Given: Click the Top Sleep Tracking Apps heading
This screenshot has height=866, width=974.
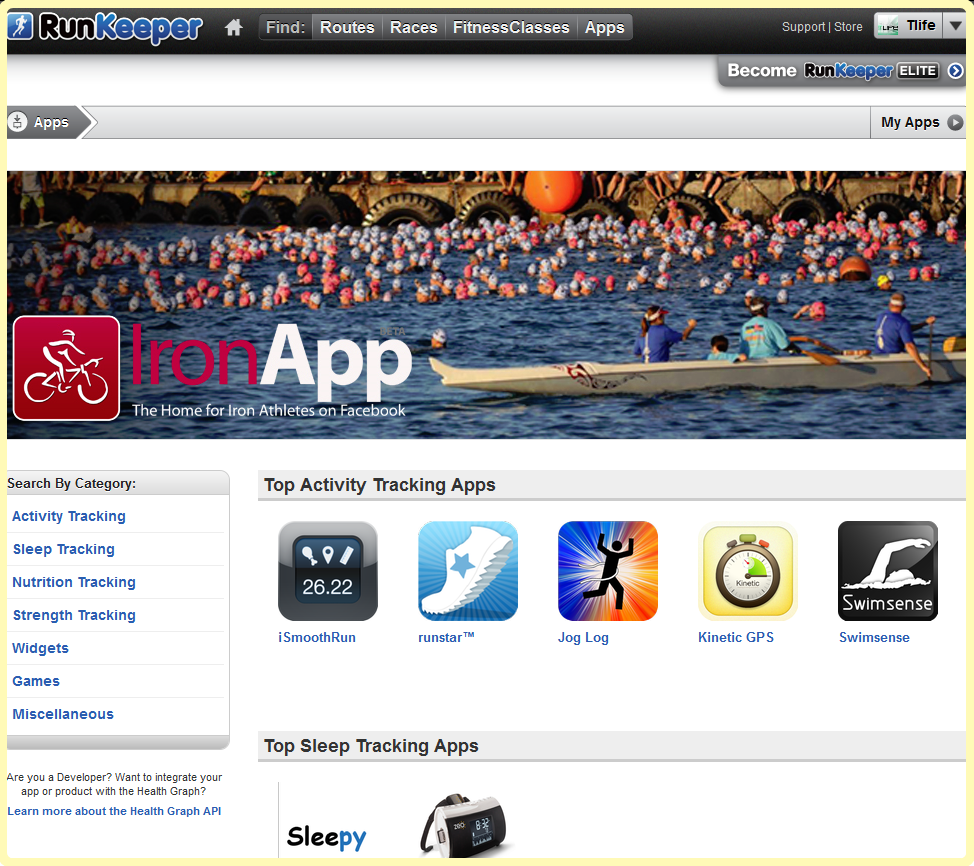Looking at the screenshot, I should (x=371, y=745).
